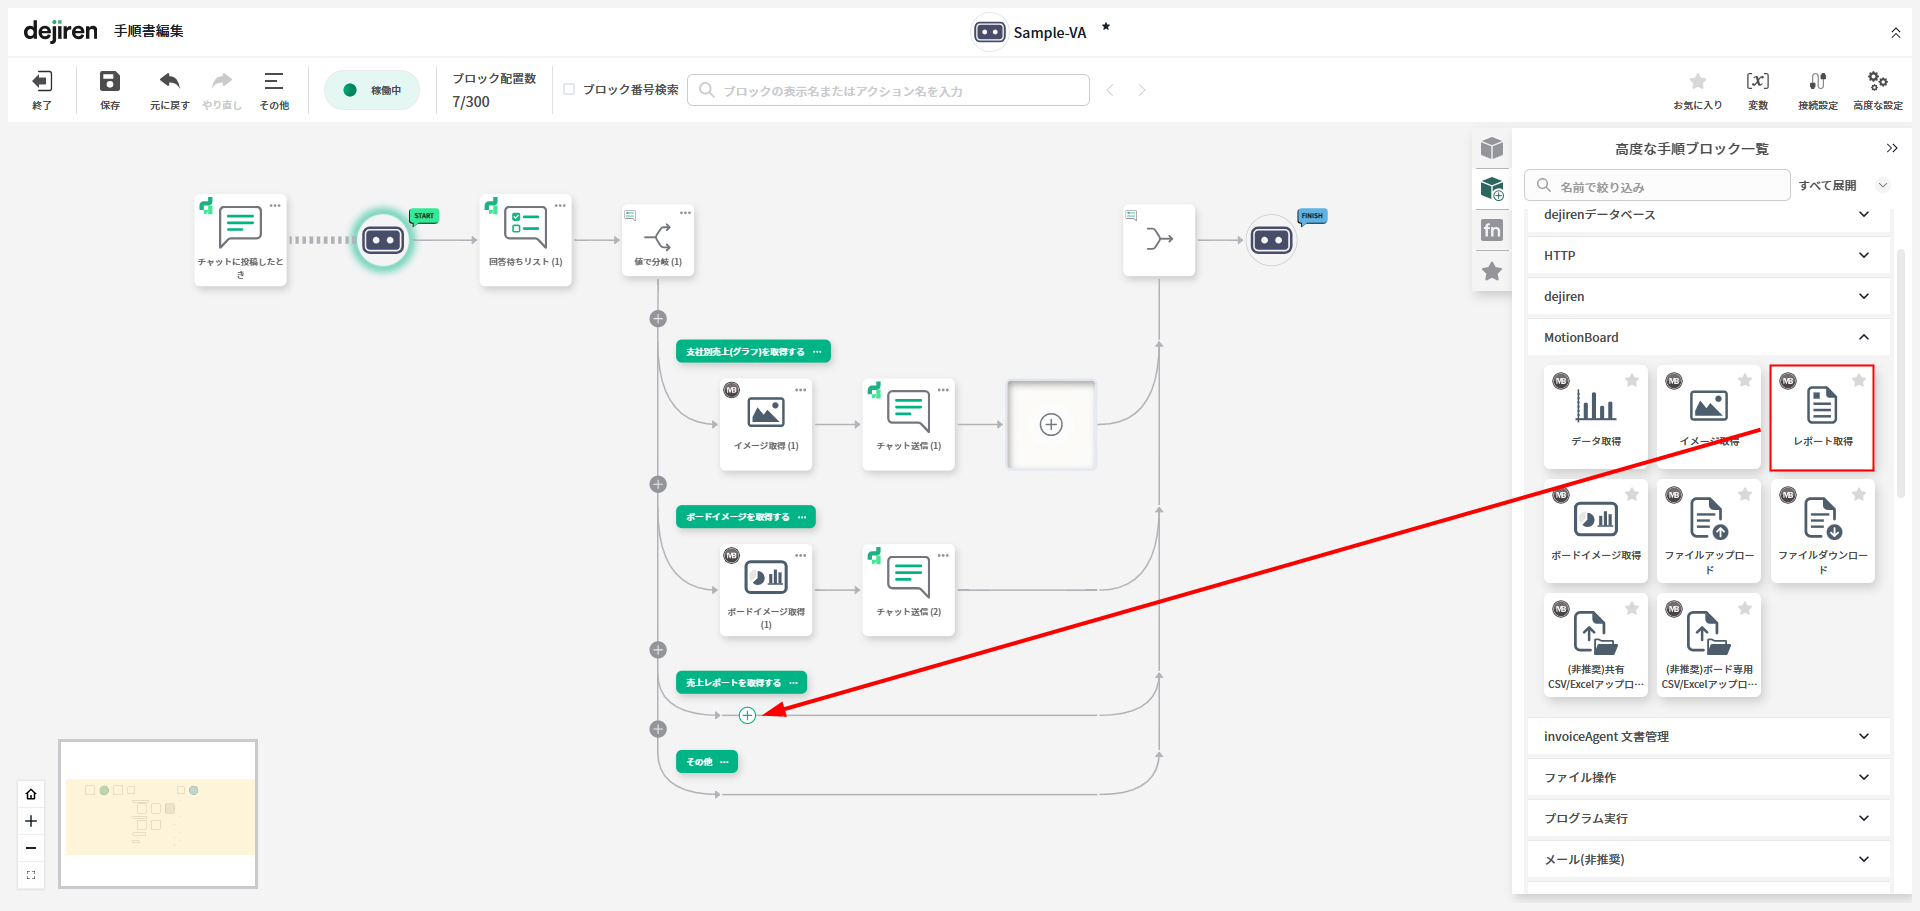The width and height of the screenshot is (1920, 911).
Task: Click the save (保存) toolbar icon
Action: tap(110, 82)
